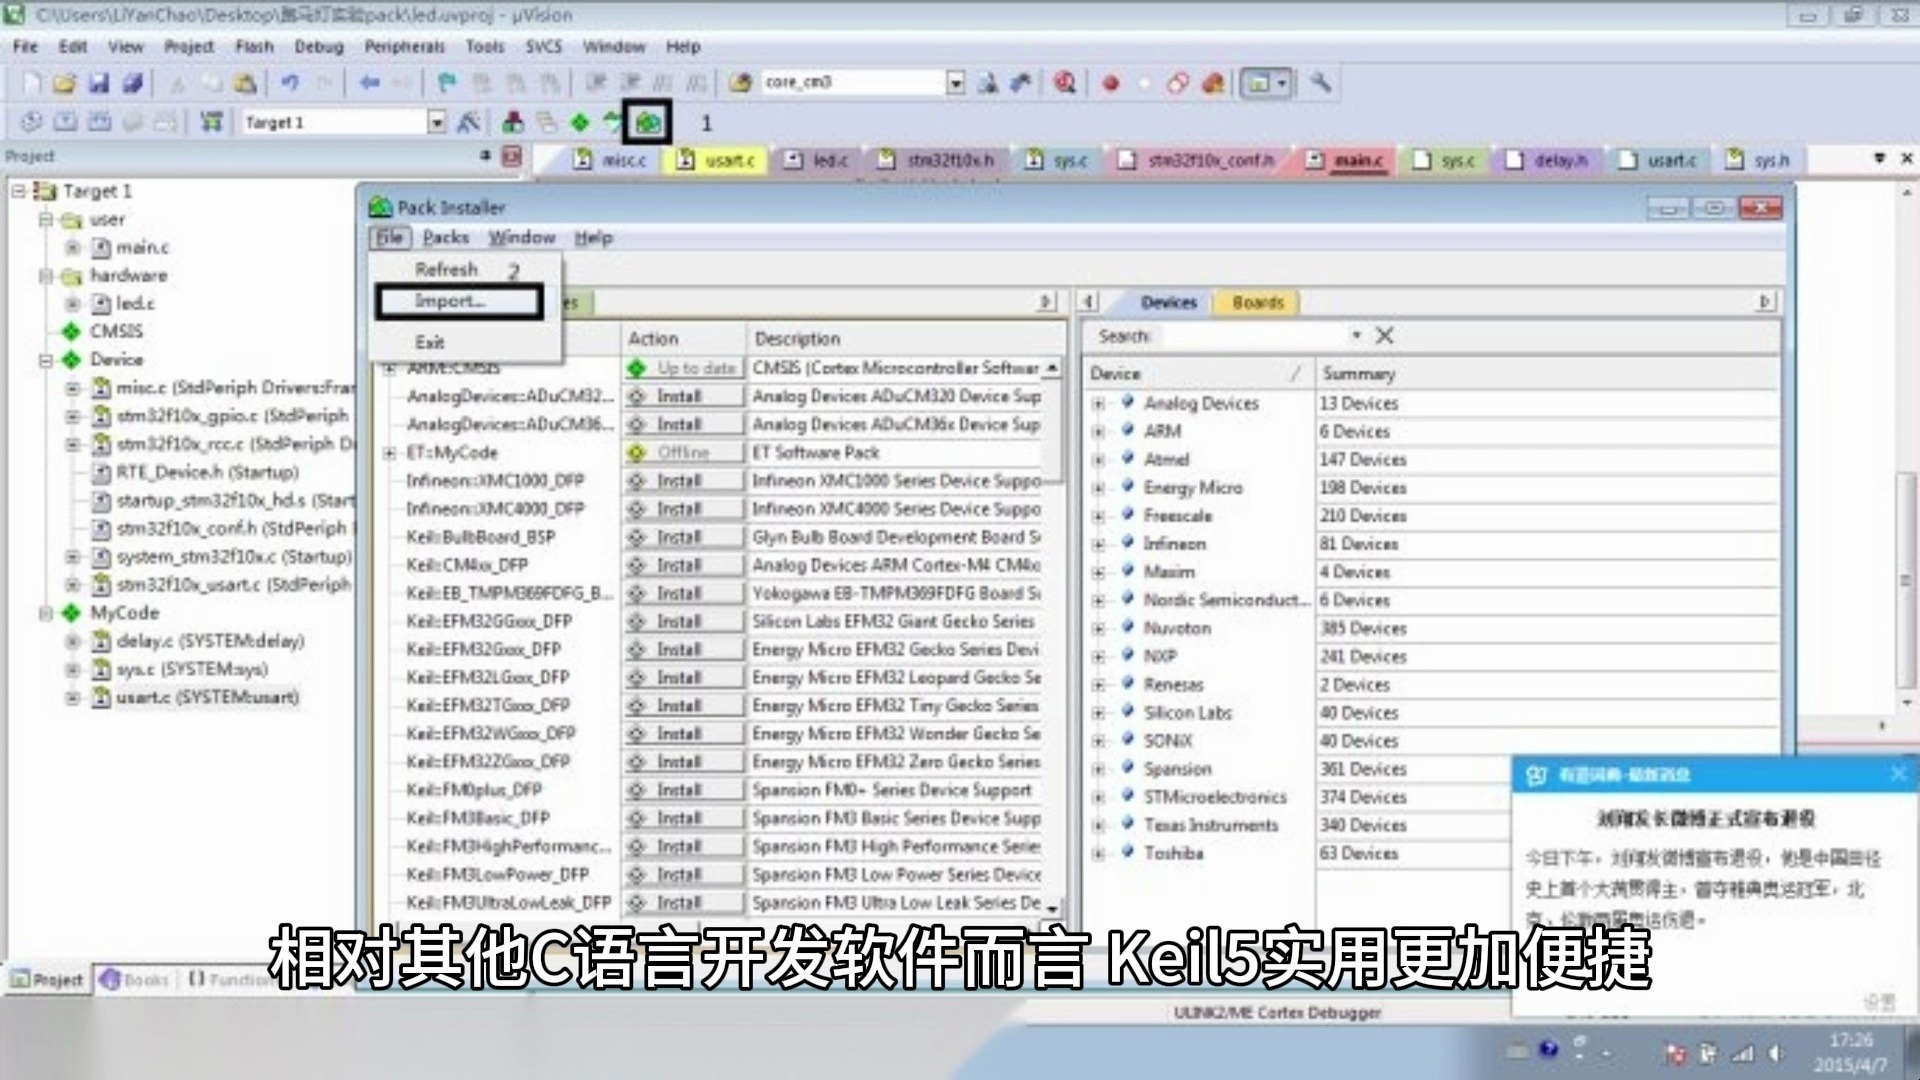Click the Select Software Packs icon
The width and height of the screenshot is (1920, 1080).
point(612,122)
